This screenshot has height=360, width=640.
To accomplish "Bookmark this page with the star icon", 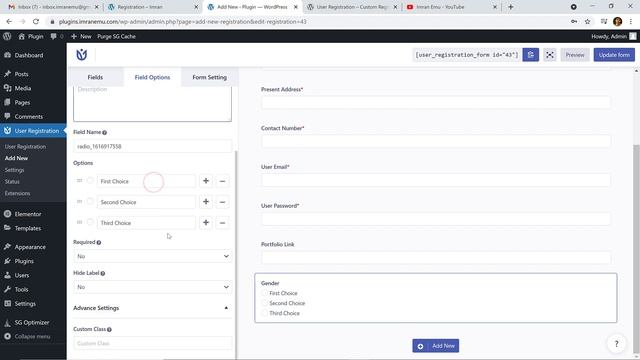I will (587, 22).
